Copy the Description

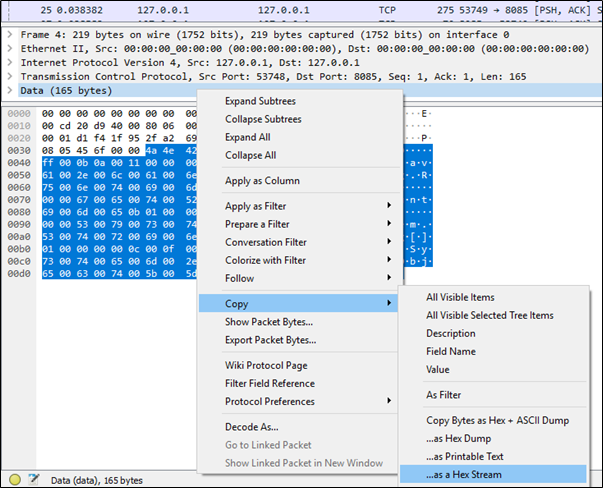pos(450,333)
